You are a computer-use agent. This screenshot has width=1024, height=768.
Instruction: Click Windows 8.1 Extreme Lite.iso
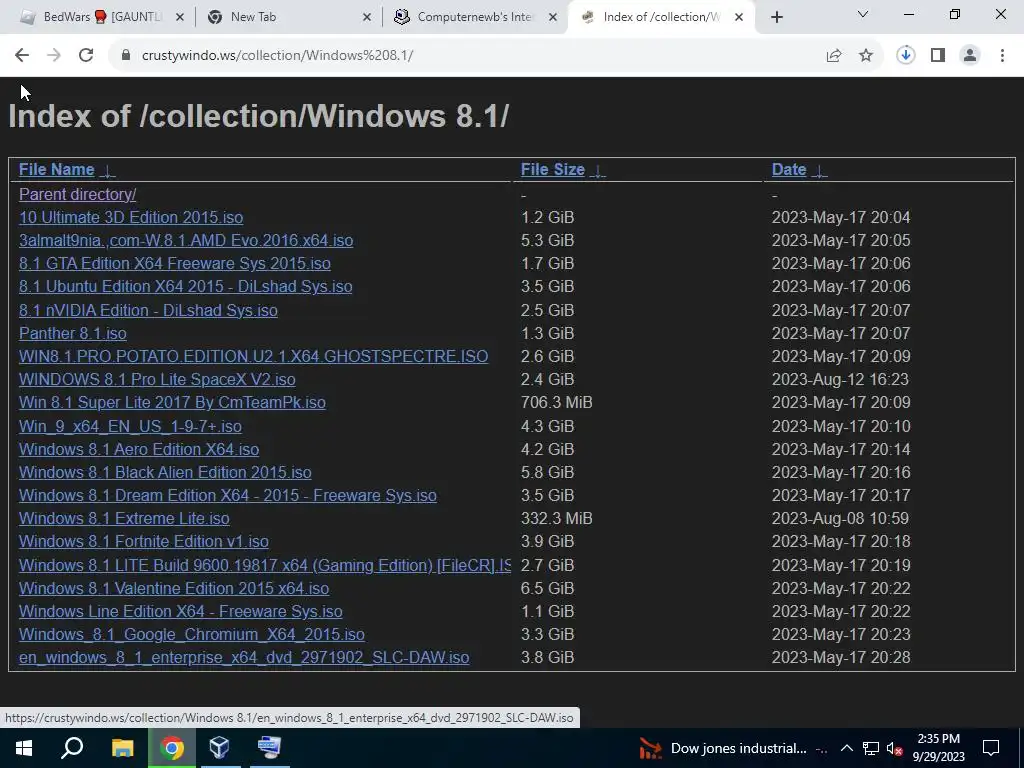(x=124, y=519)
